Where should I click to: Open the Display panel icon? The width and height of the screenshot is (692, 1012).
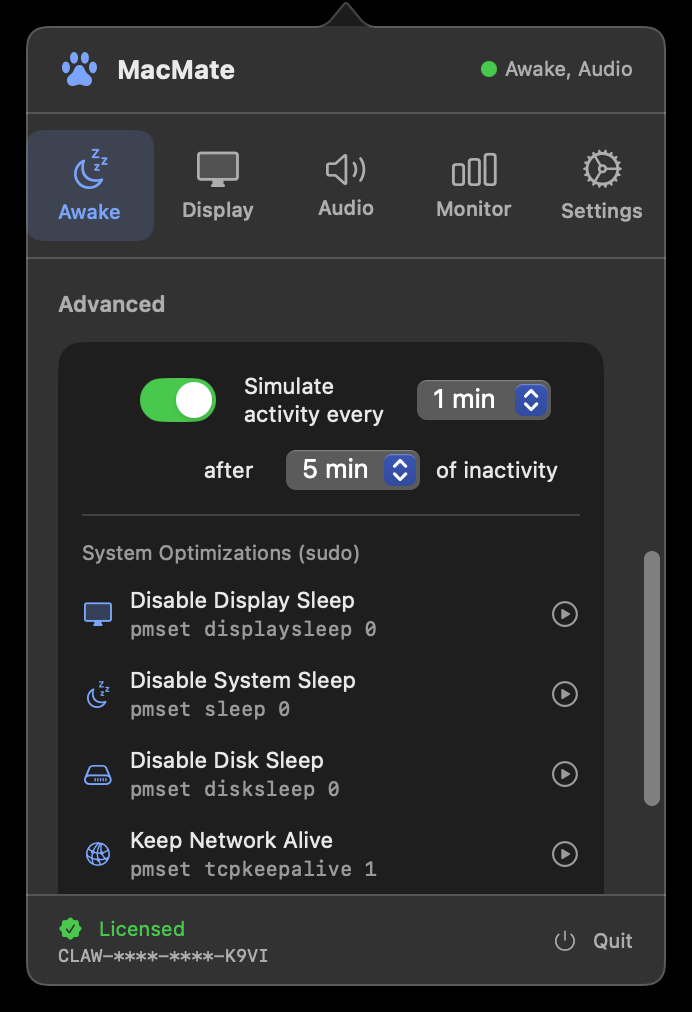pyautogui.click(x=218, y=168)
